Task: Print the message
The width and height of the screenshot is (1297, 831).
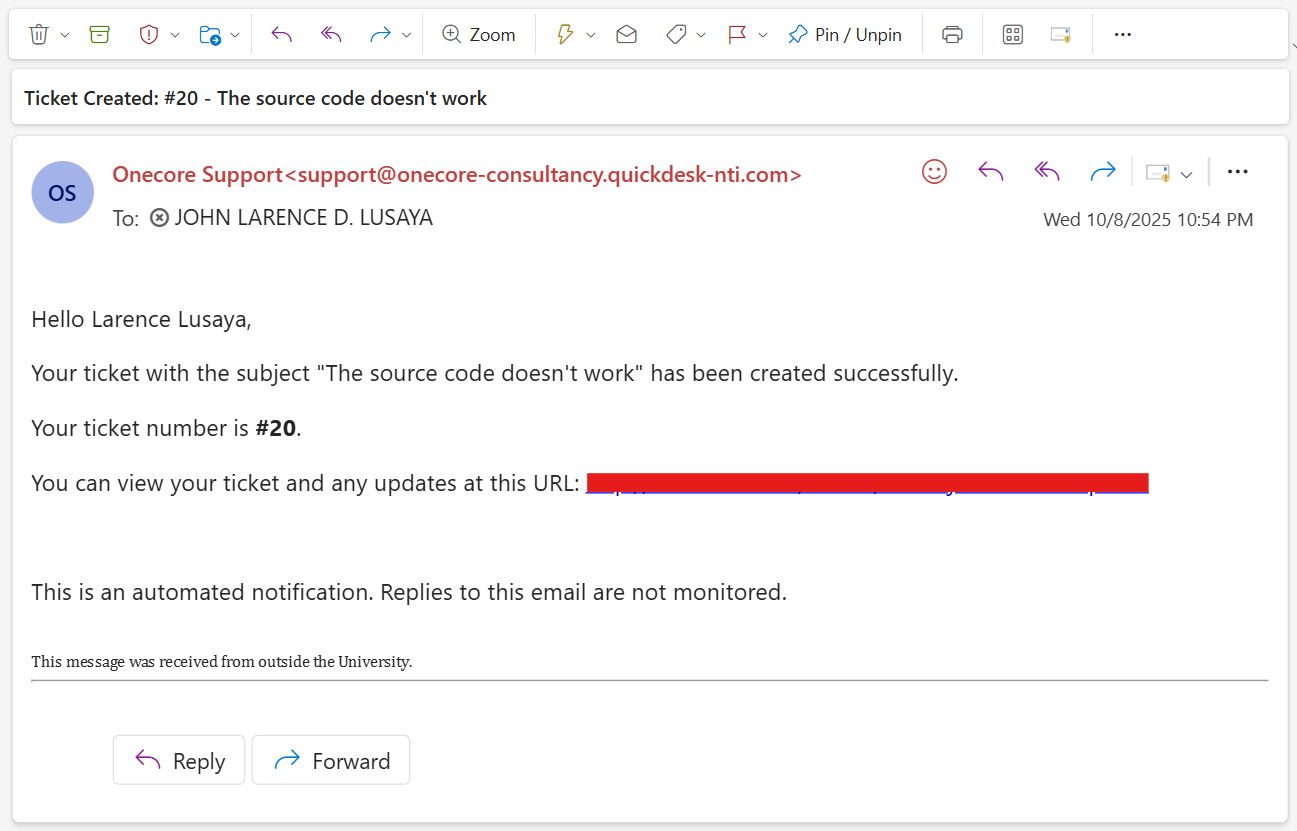Action: click(x=951, y=33)
